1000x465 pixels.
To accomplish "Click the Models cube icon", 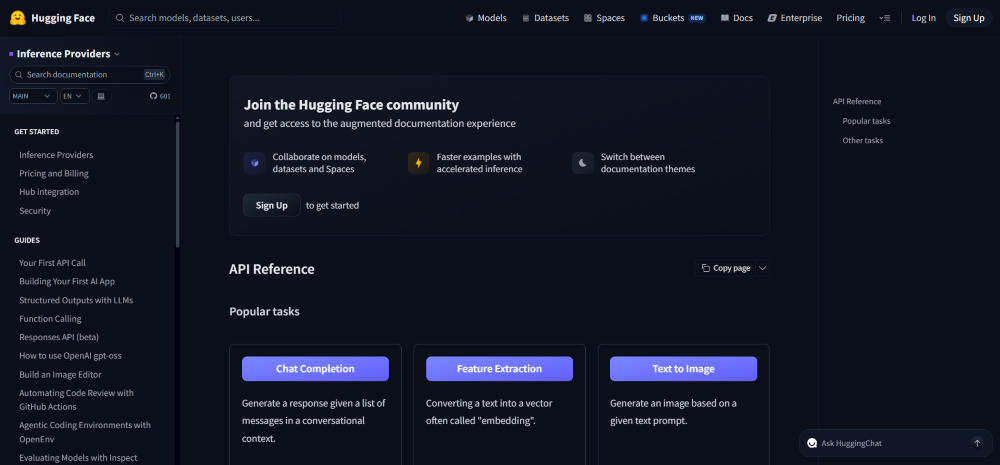I will [469, 18].
